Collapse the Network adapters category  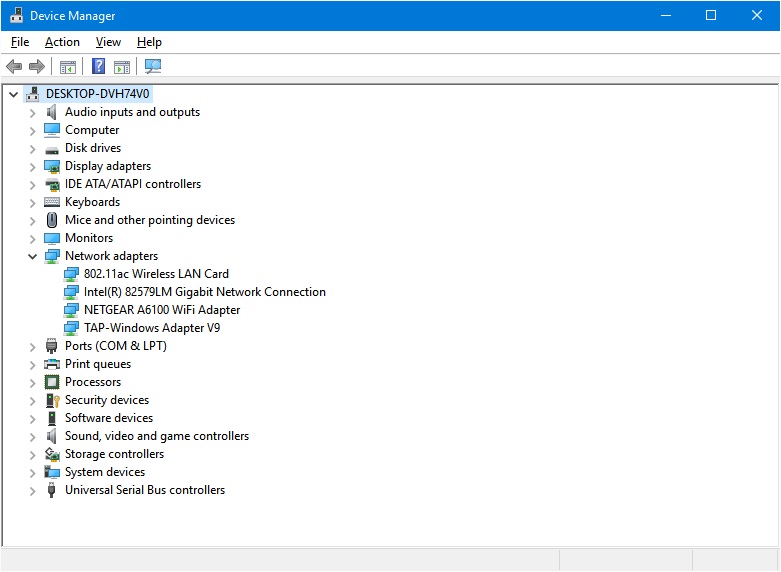32,257
